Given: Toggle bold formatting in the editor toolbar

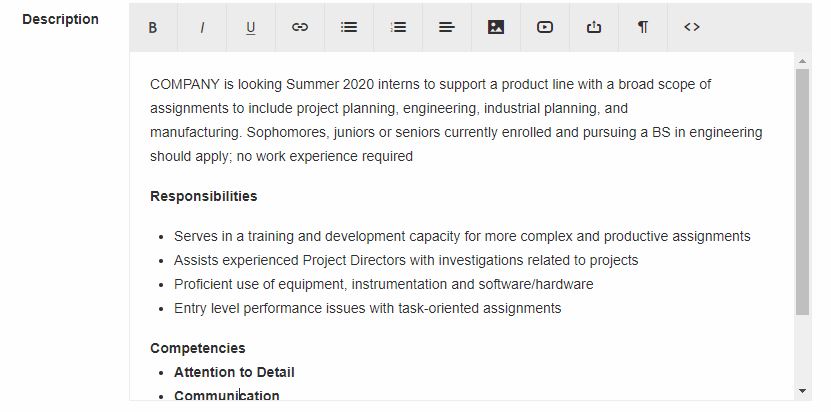Looking at the screenshot, I should [x=153, y=27].
